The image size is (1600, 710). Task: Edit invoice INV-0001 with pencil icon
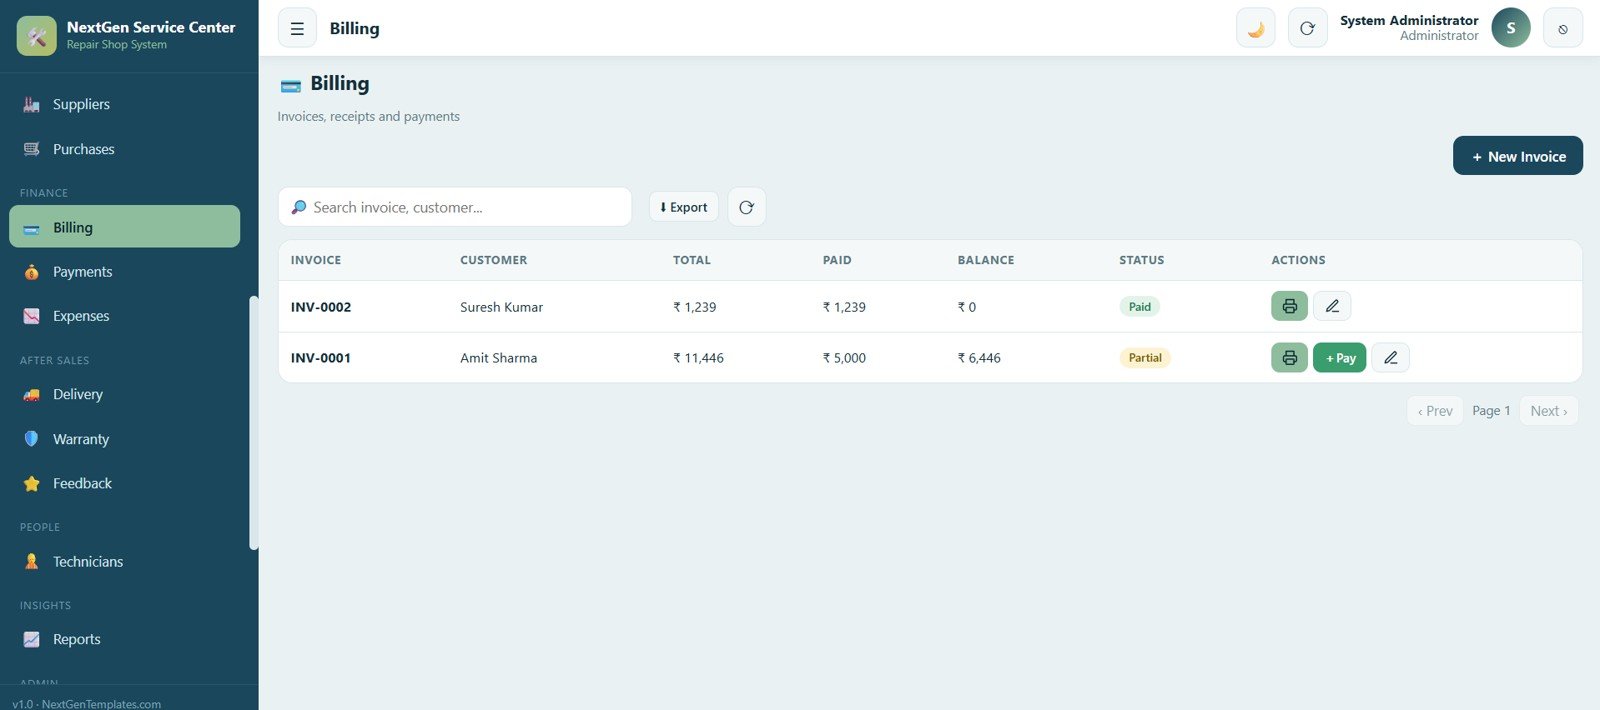click(x=1390, y=358)
